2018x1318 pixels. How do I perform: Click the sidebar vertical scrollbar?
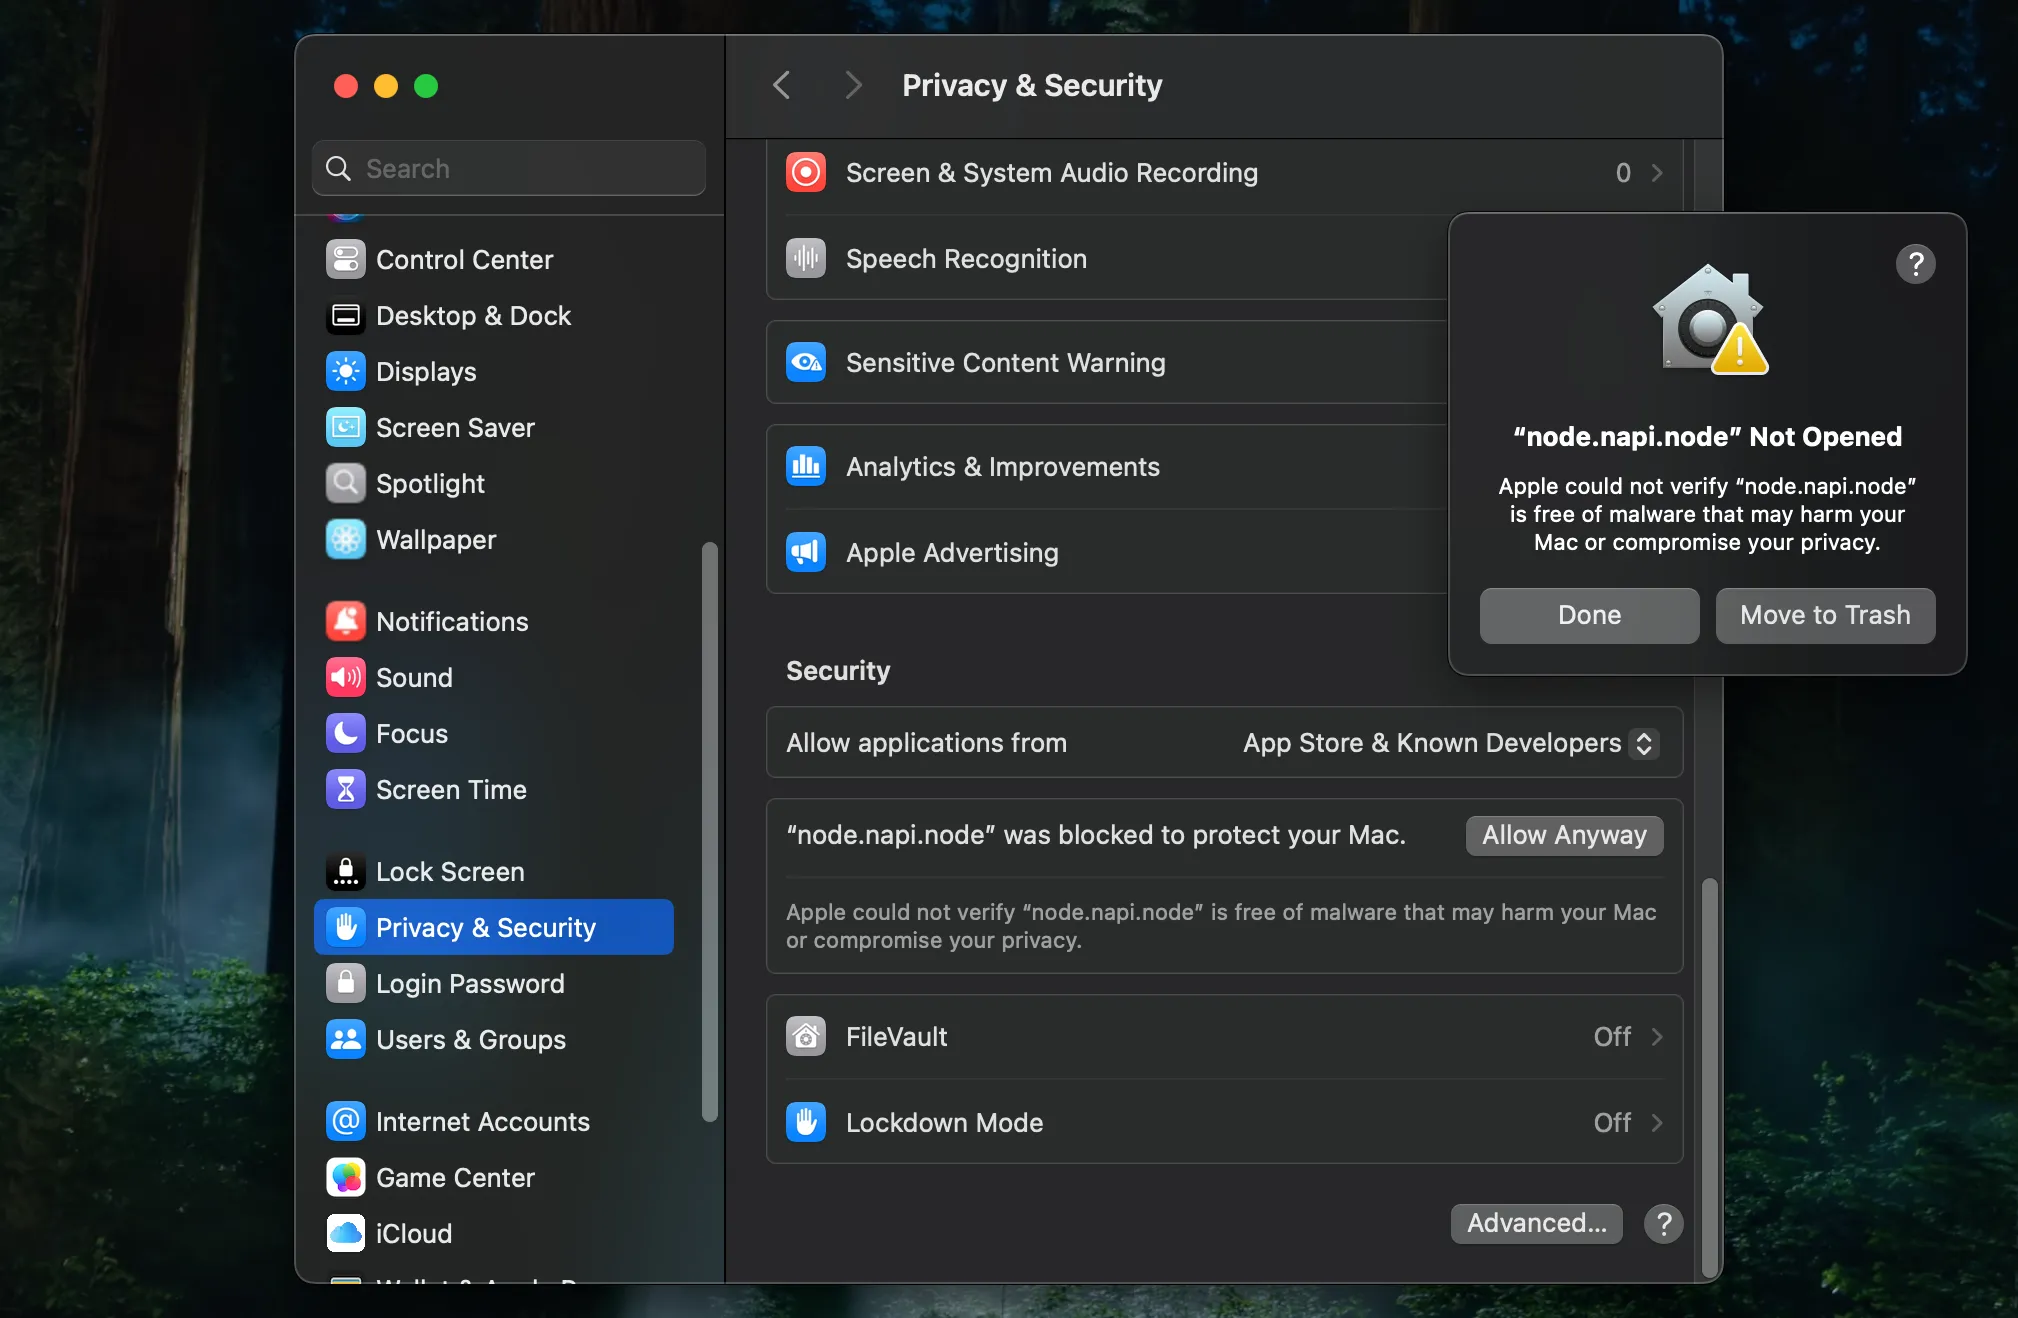coord(710,830)
